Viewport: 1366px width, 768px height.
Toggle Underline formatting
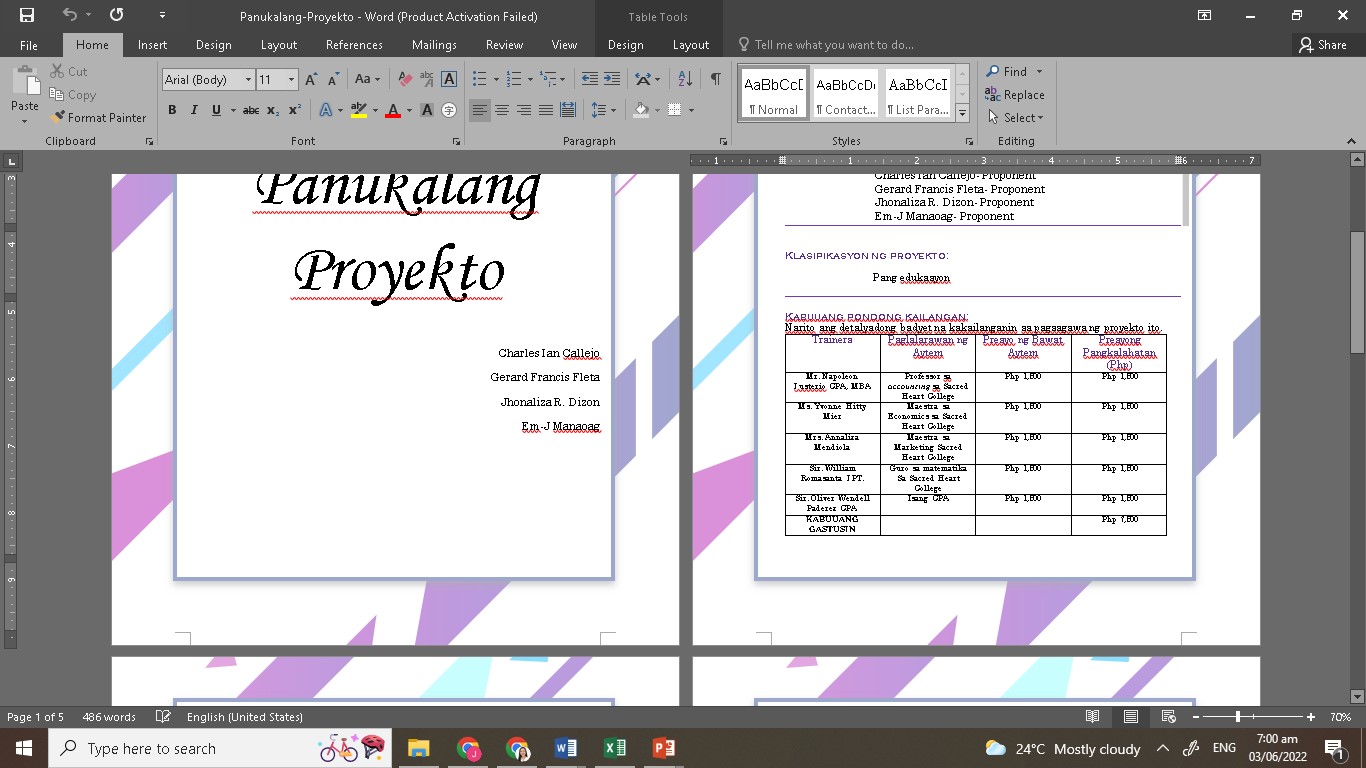[216, 110]
